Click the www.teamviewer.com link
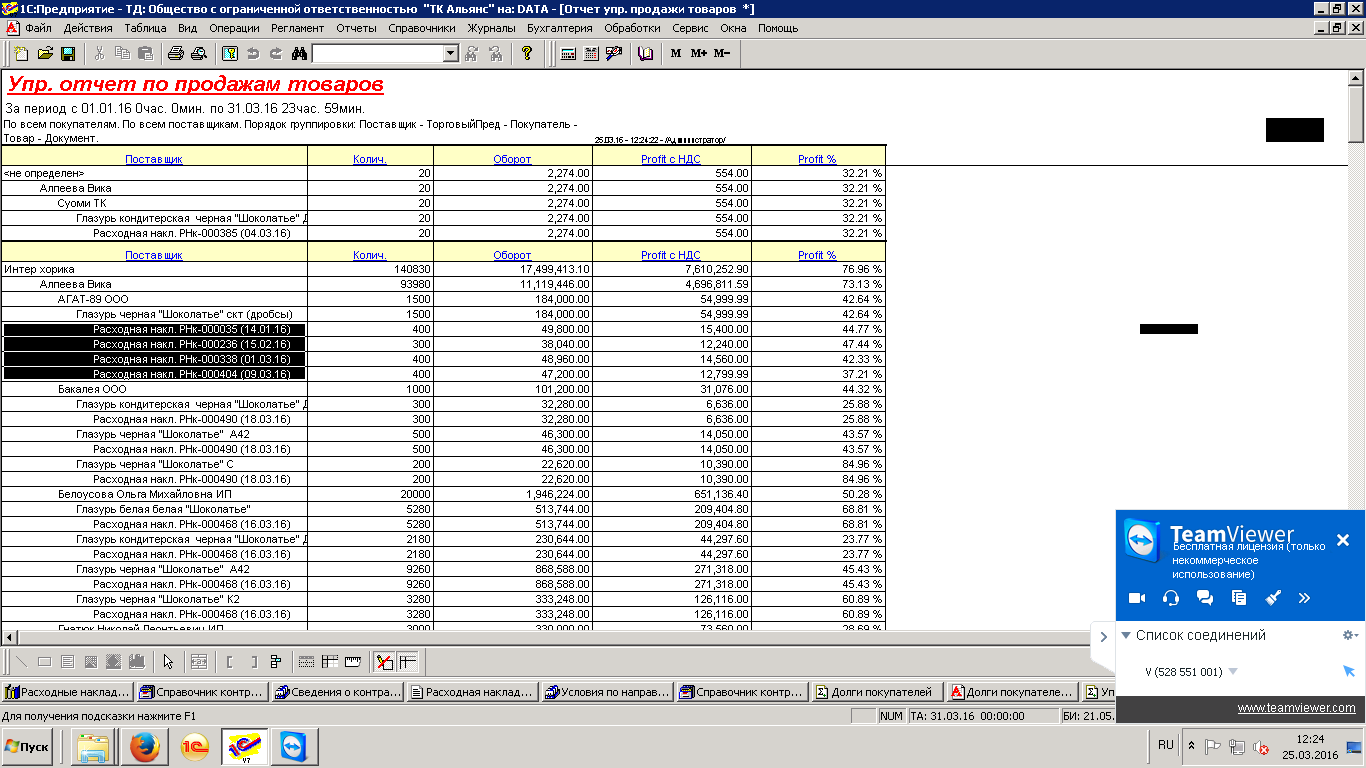Screen dimensions: 1366x768 point(1296,708)
